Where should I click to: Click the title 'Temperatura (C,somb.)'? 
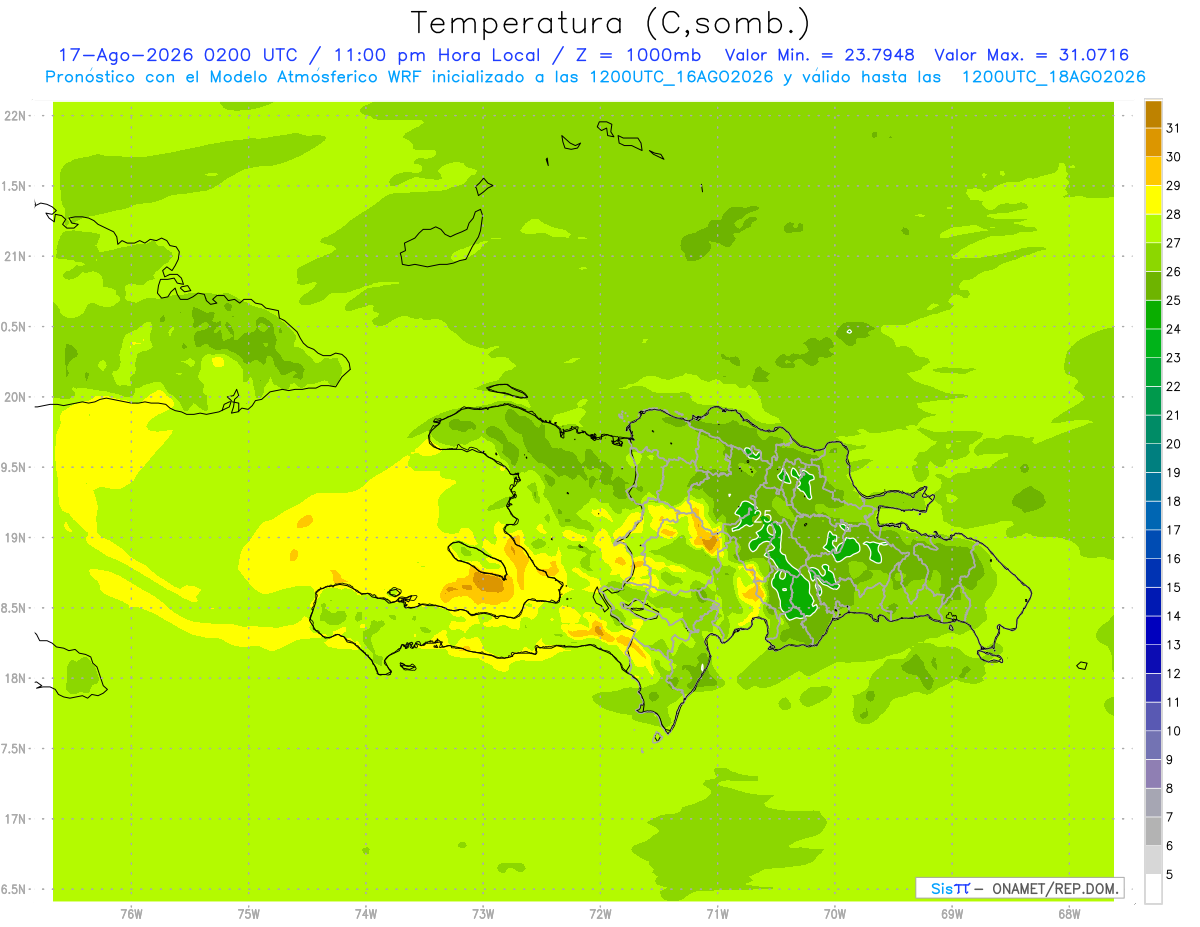tap(610, 22)
